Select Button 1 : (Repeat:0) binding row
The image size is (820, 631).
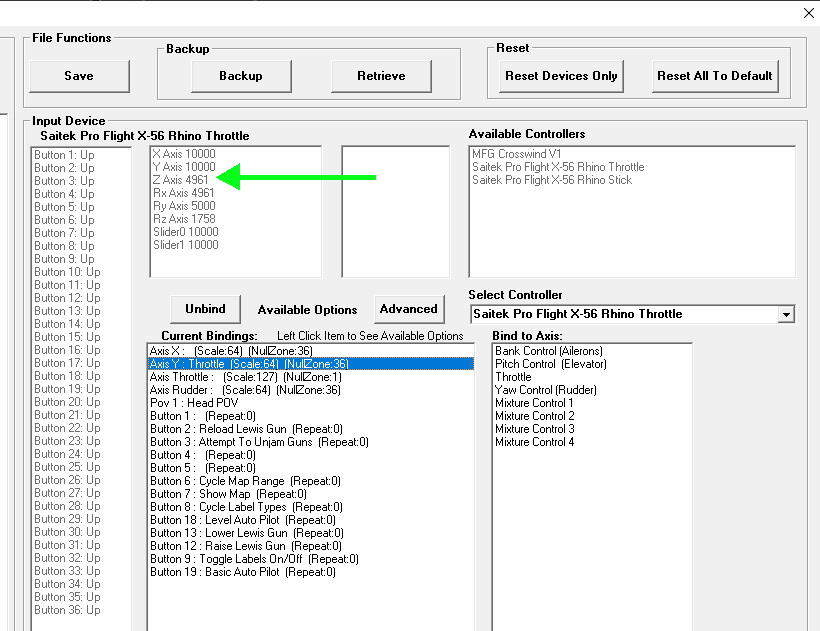(311, 416)
